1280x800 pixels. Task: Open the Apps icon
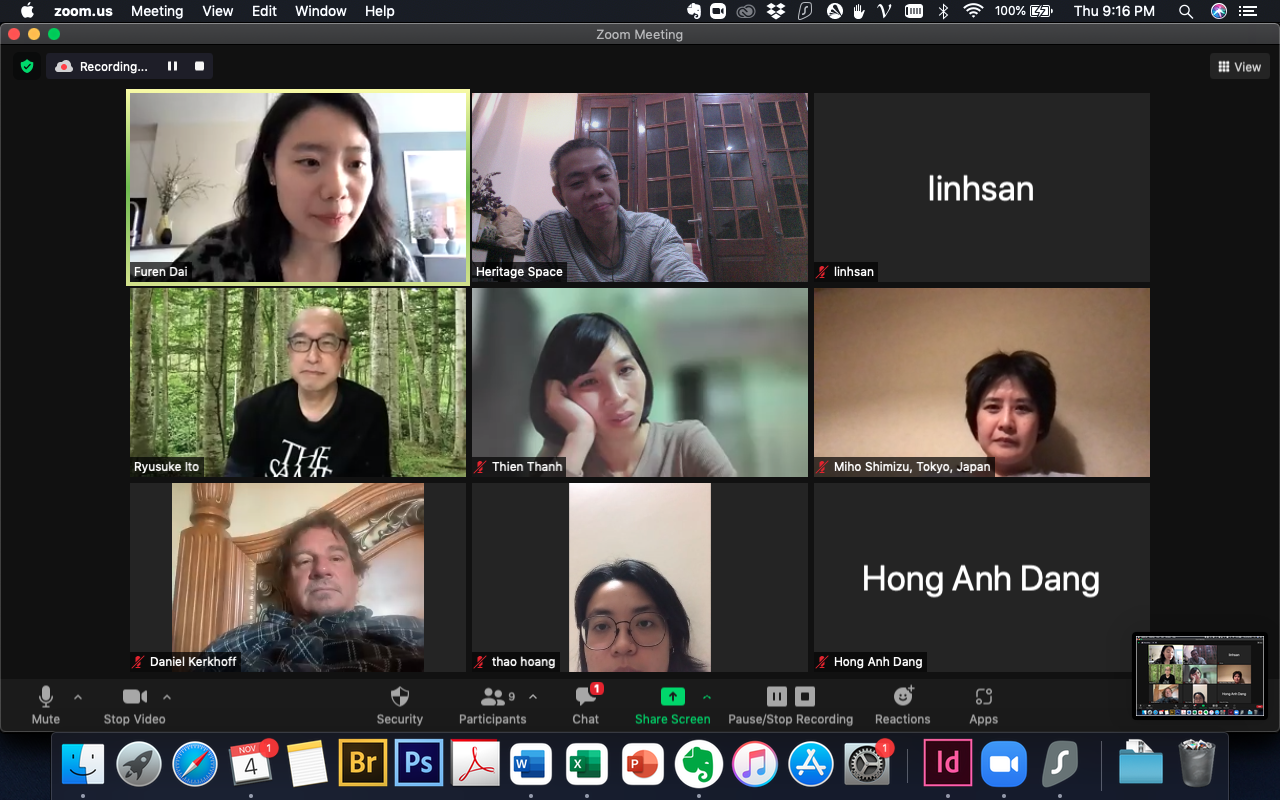click(x=983, y=697)
